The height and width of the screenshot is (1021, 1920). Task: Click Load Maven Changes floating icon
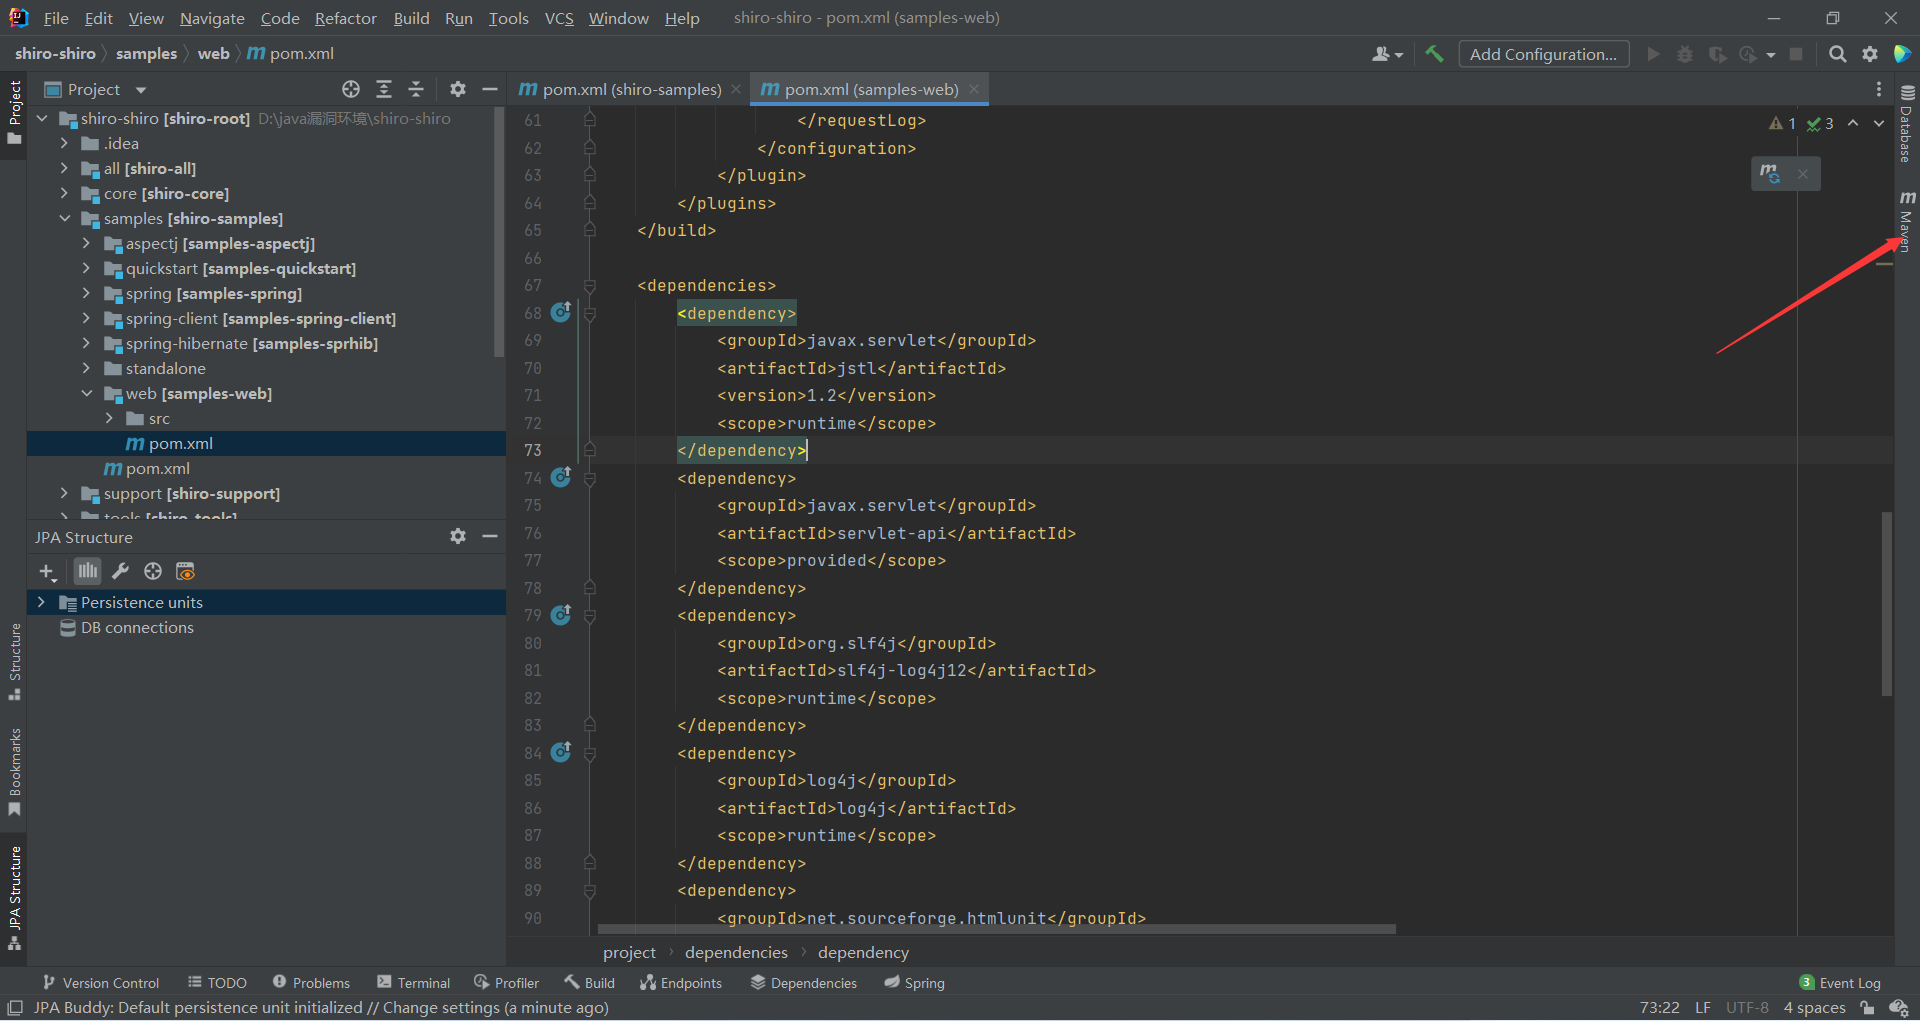click(1770, 173)
